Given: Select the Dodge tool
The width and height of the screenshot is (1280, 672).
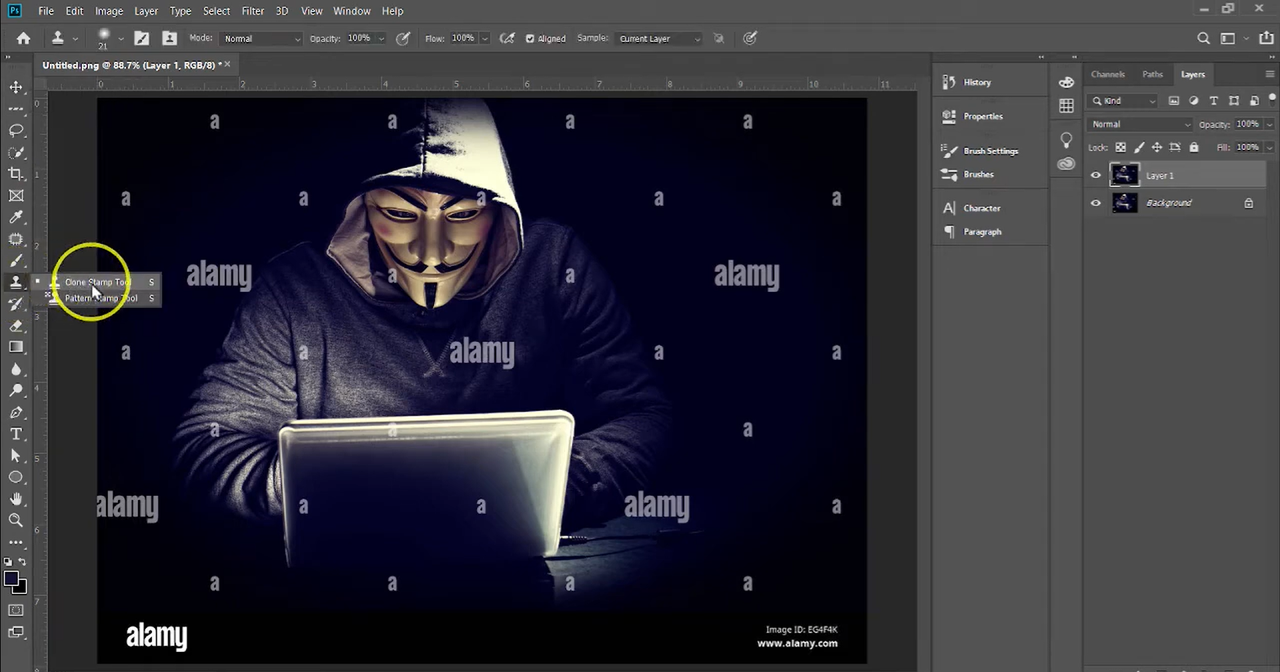Looking at the screenshot, I should 16,391.
